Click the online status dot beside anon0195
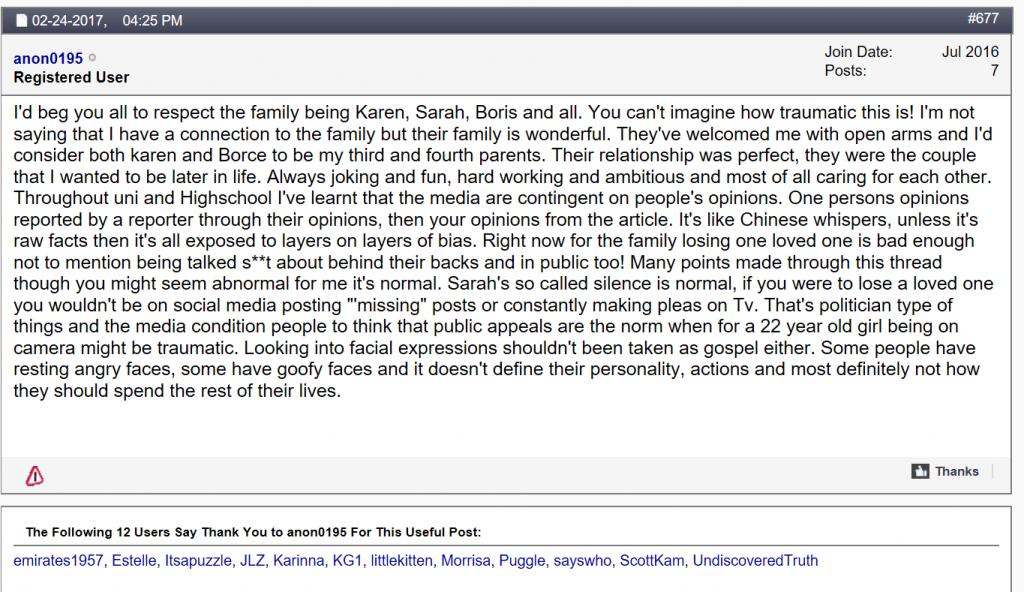 tap(93, 59)
